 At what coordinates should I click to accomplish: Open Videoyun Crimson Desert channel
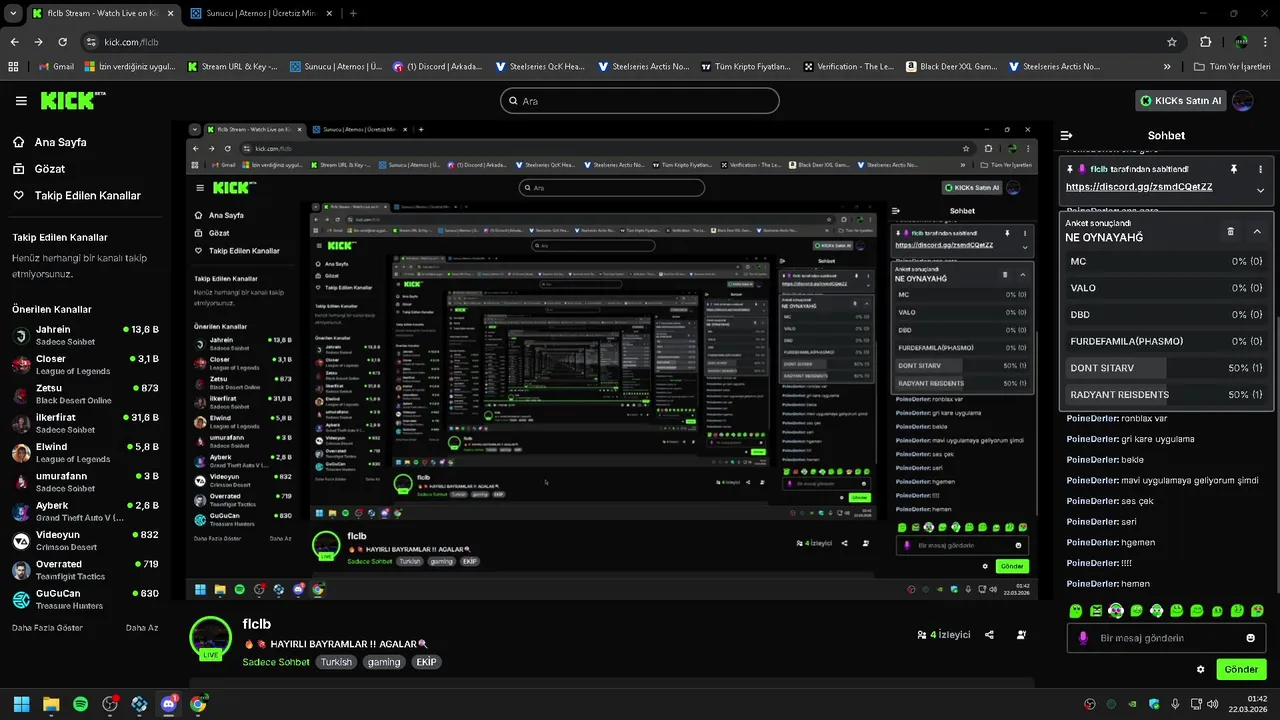[x=85, y=540]
